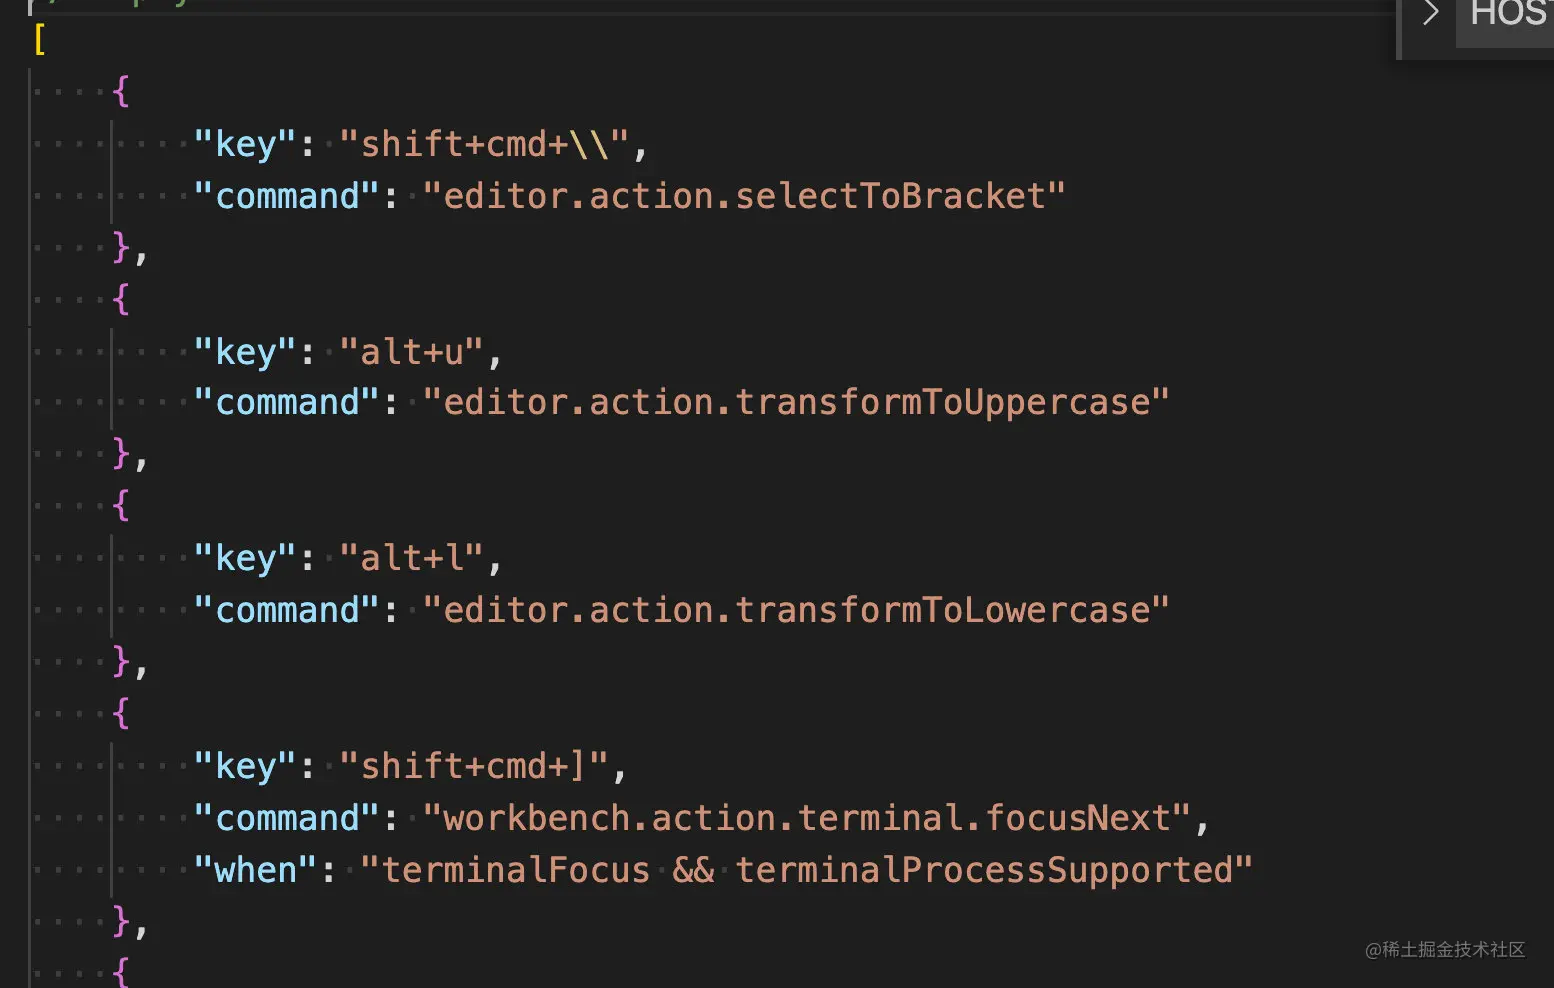Click the opening brace above the shift+cmd+\\ key
The width and height of the screenshot is (1554, 988).
coord(121,92)
